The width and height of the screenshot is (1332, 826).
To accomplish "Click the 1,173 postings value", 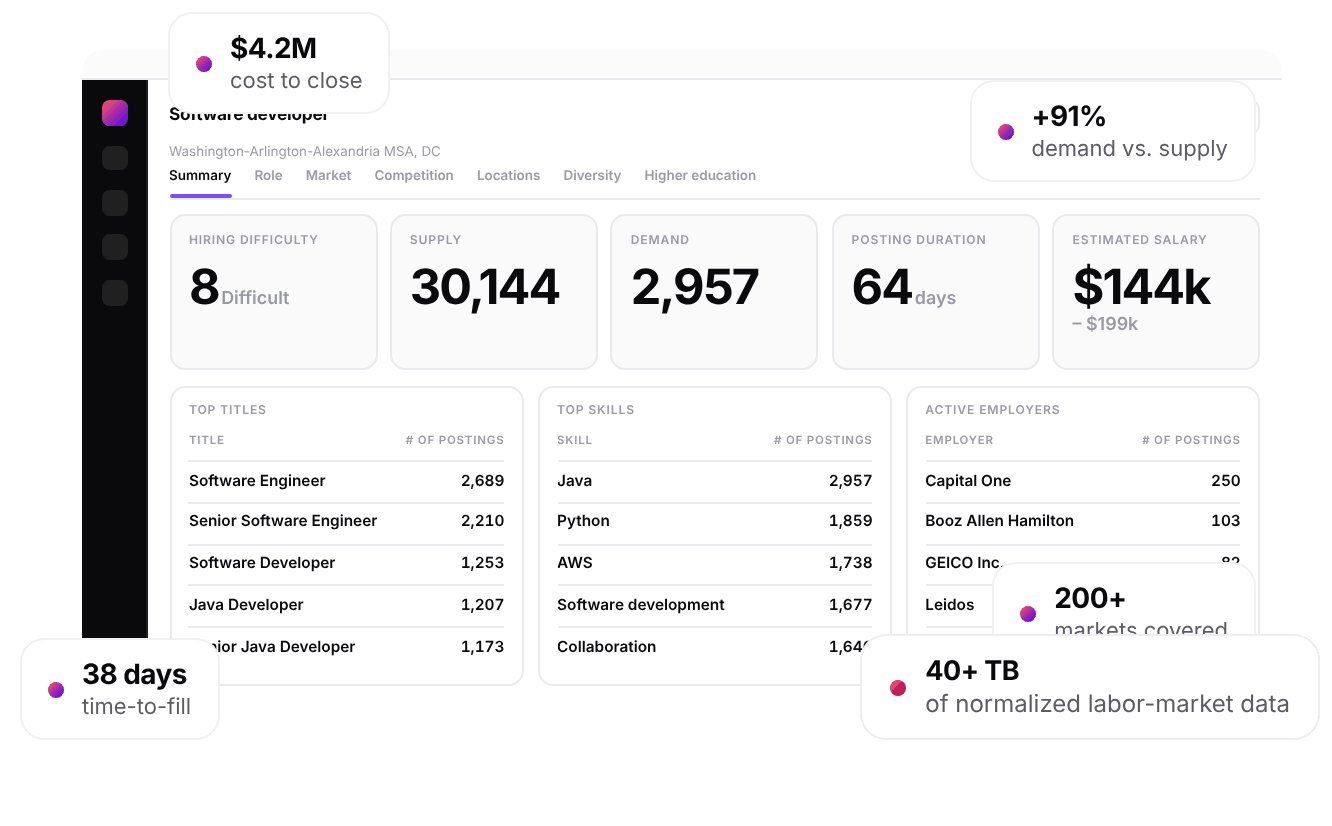I will (x=482, y=647).
